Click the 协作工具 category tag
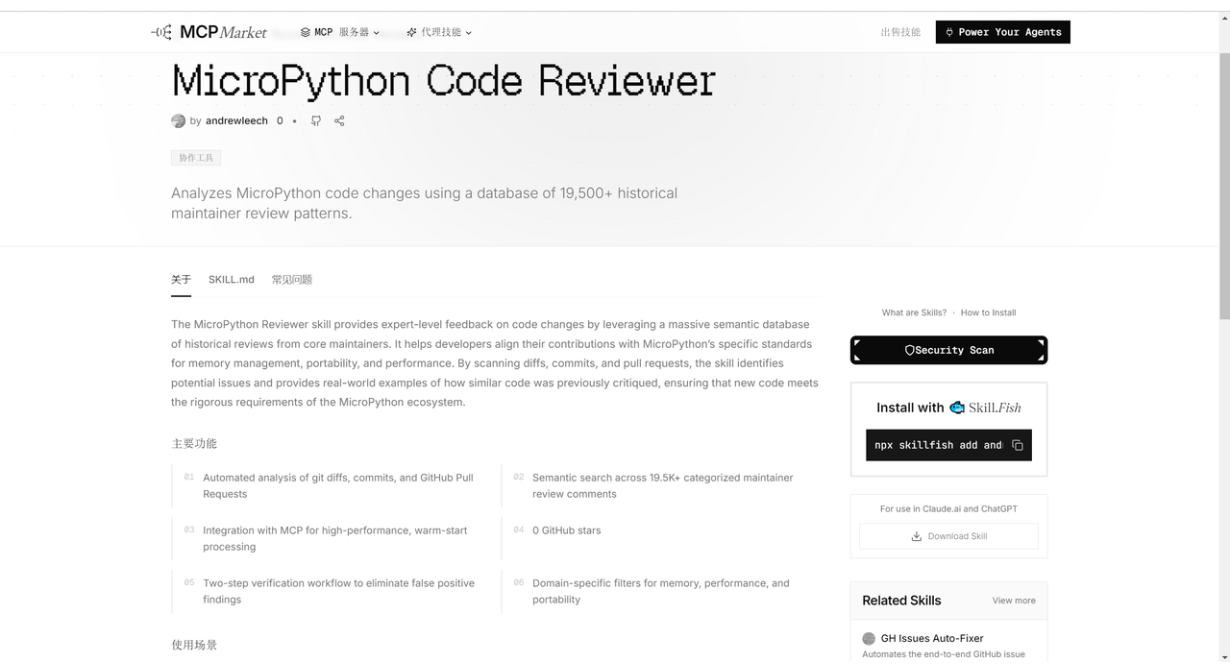Viewport: 1230px width, 672px height. tap(196, 158)
